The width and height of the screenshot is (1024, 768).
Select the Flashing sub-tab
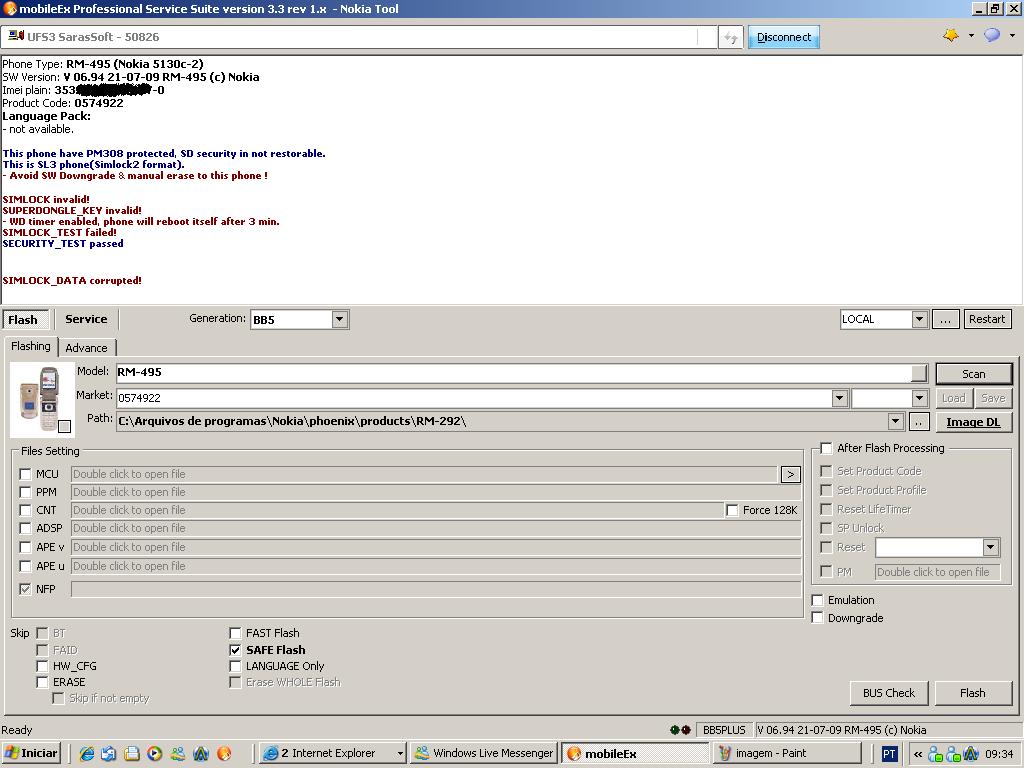click(x=31, y=346)
